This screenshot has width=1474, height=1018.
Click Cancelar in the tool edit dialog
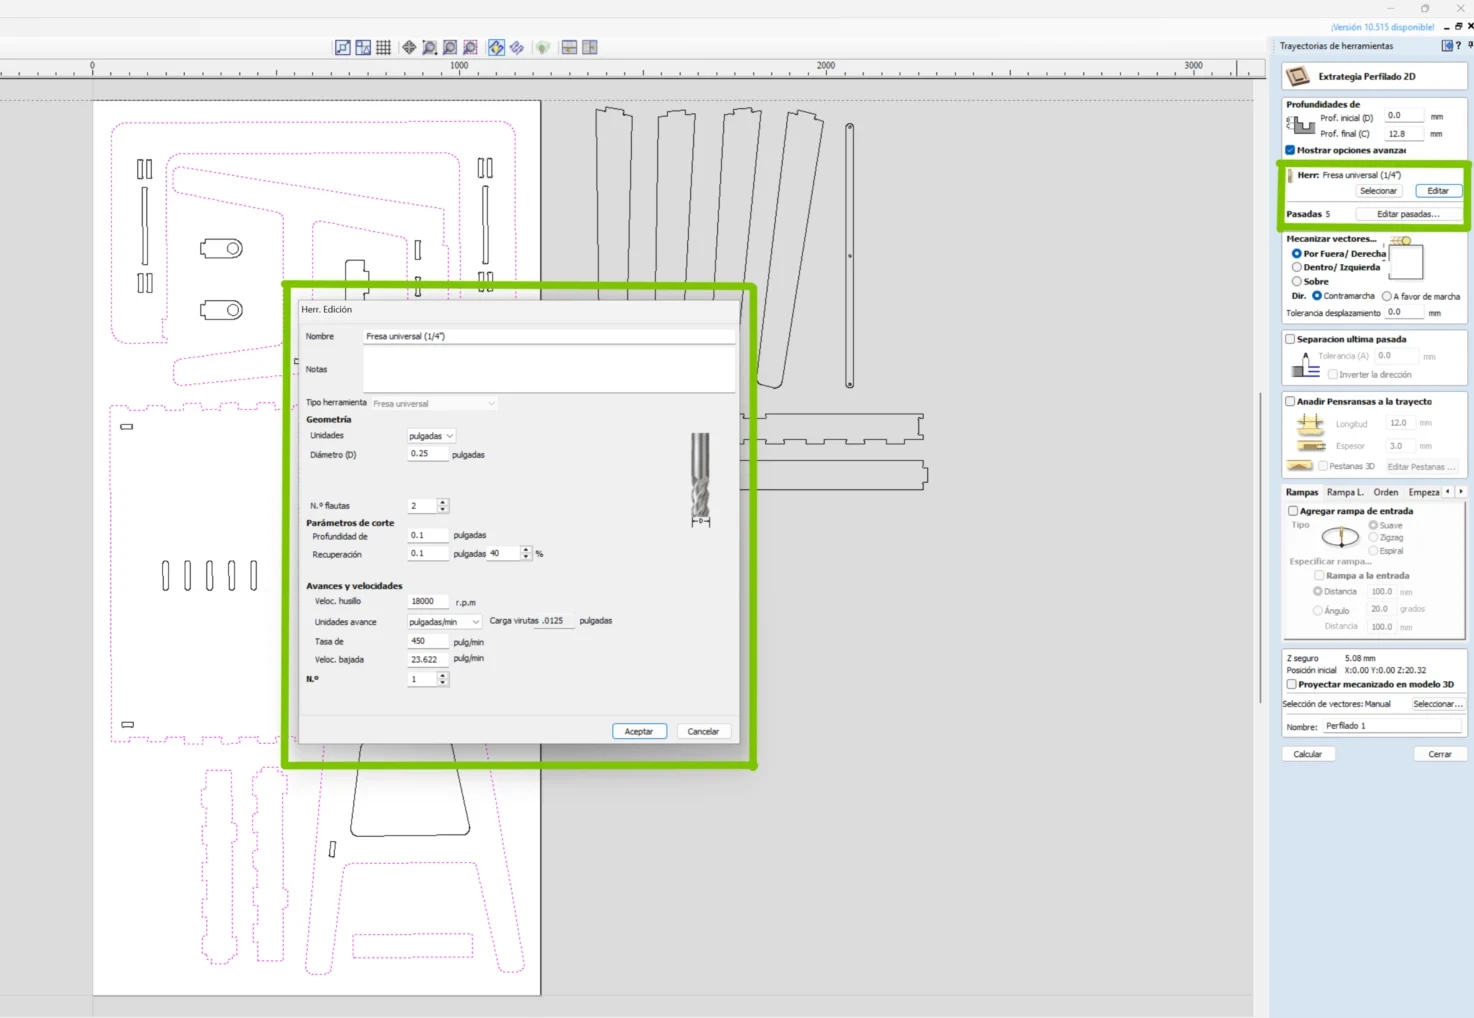click(703, 731)
